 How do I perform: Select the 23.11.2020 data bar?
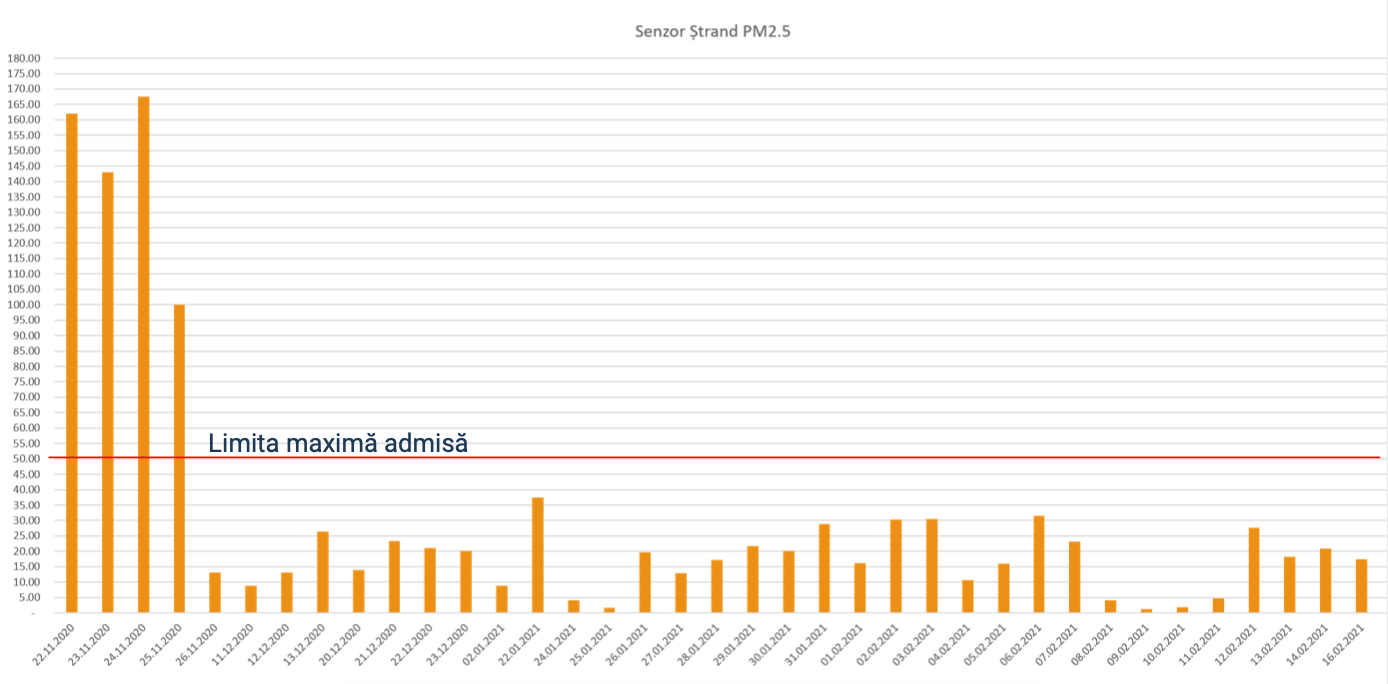(108, 392)
